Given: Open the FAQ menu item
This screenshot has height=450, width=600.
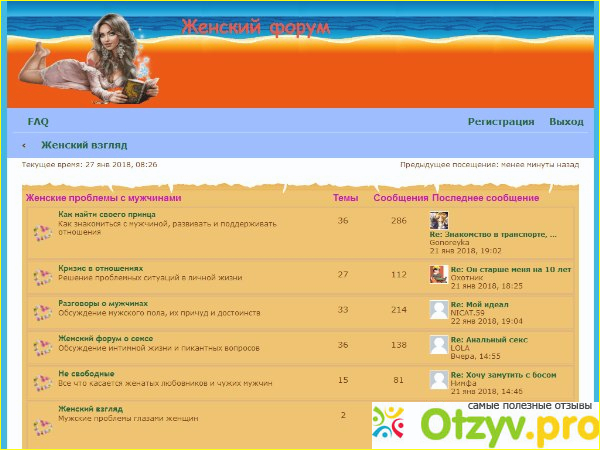Looking at the screenshot, I should click(x=38, y=122).
